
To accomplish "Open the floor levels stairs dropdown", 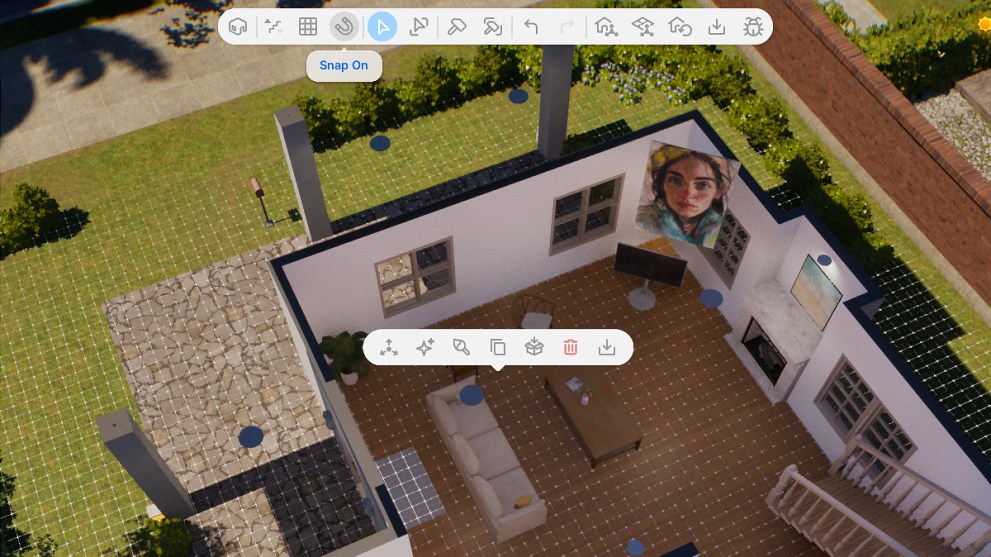I will click(x=272, y=27).
